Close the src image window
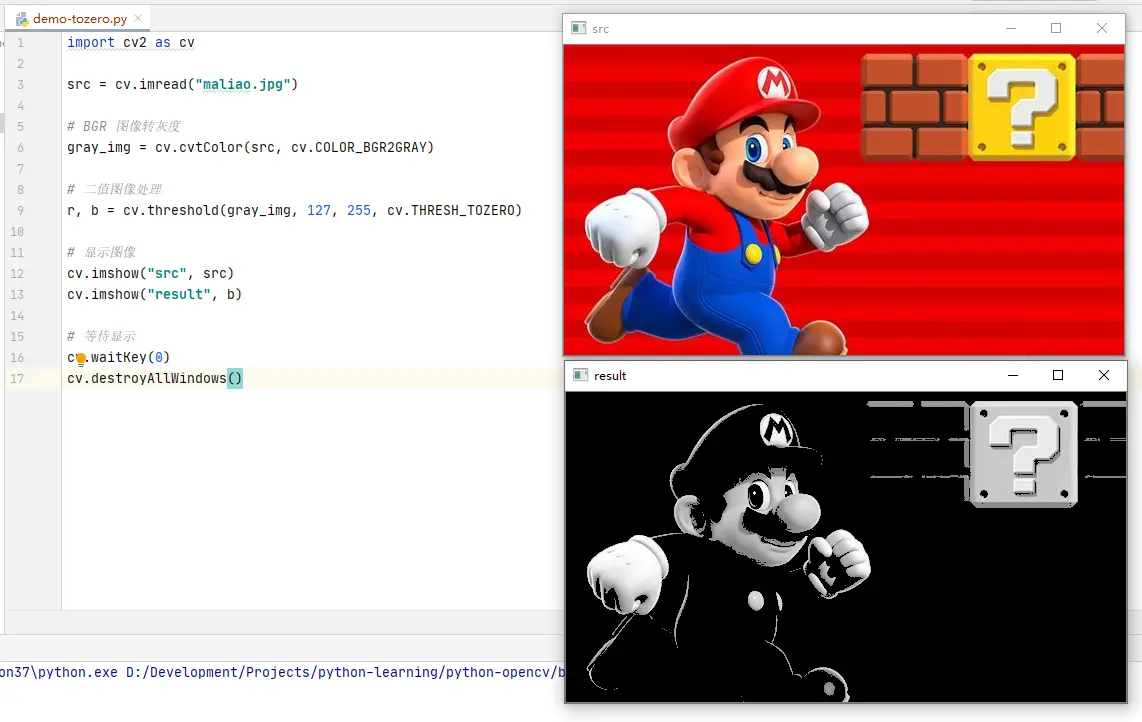The width and height of the screenshot is (1142, 722). tap(1102, 28)
